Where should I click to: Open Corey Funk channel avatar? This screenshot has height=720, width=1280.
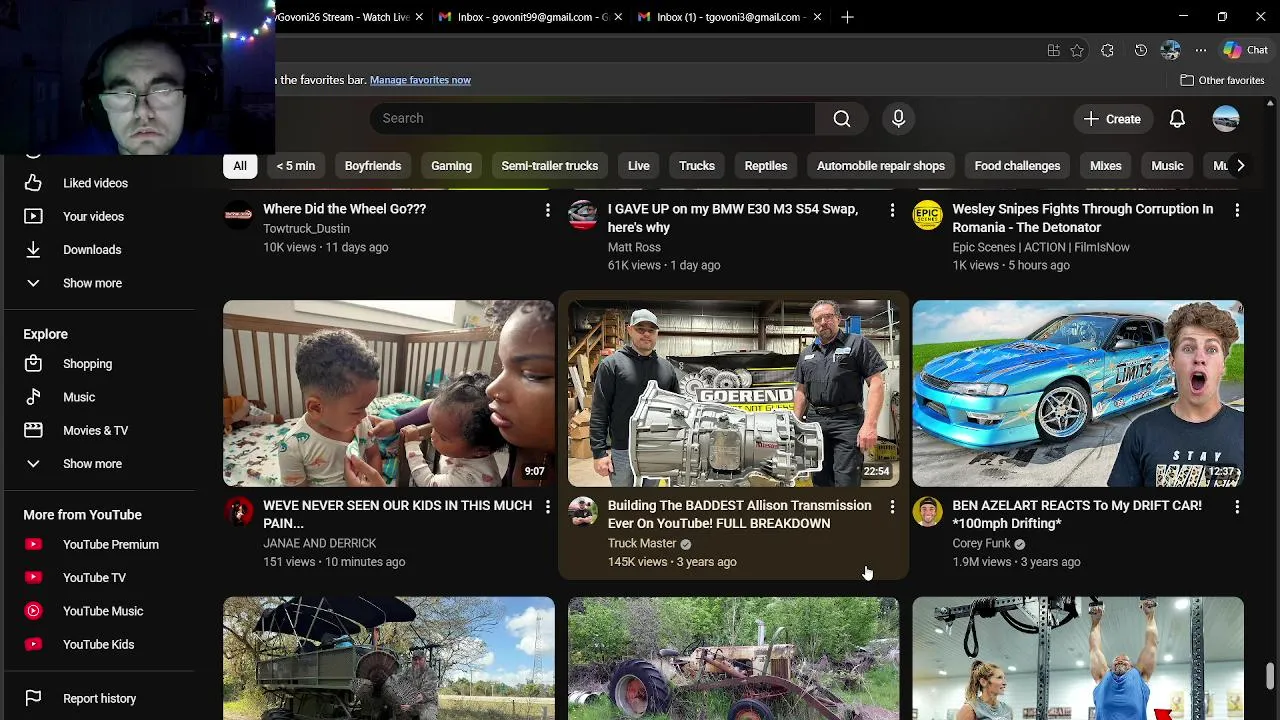(927, 512)
